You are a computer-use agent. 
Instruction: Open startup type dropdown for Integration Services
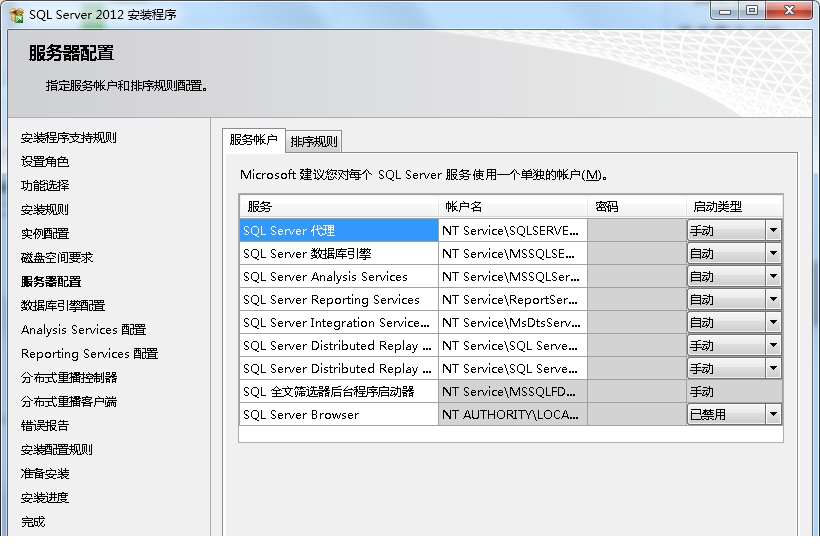point(773,322)
